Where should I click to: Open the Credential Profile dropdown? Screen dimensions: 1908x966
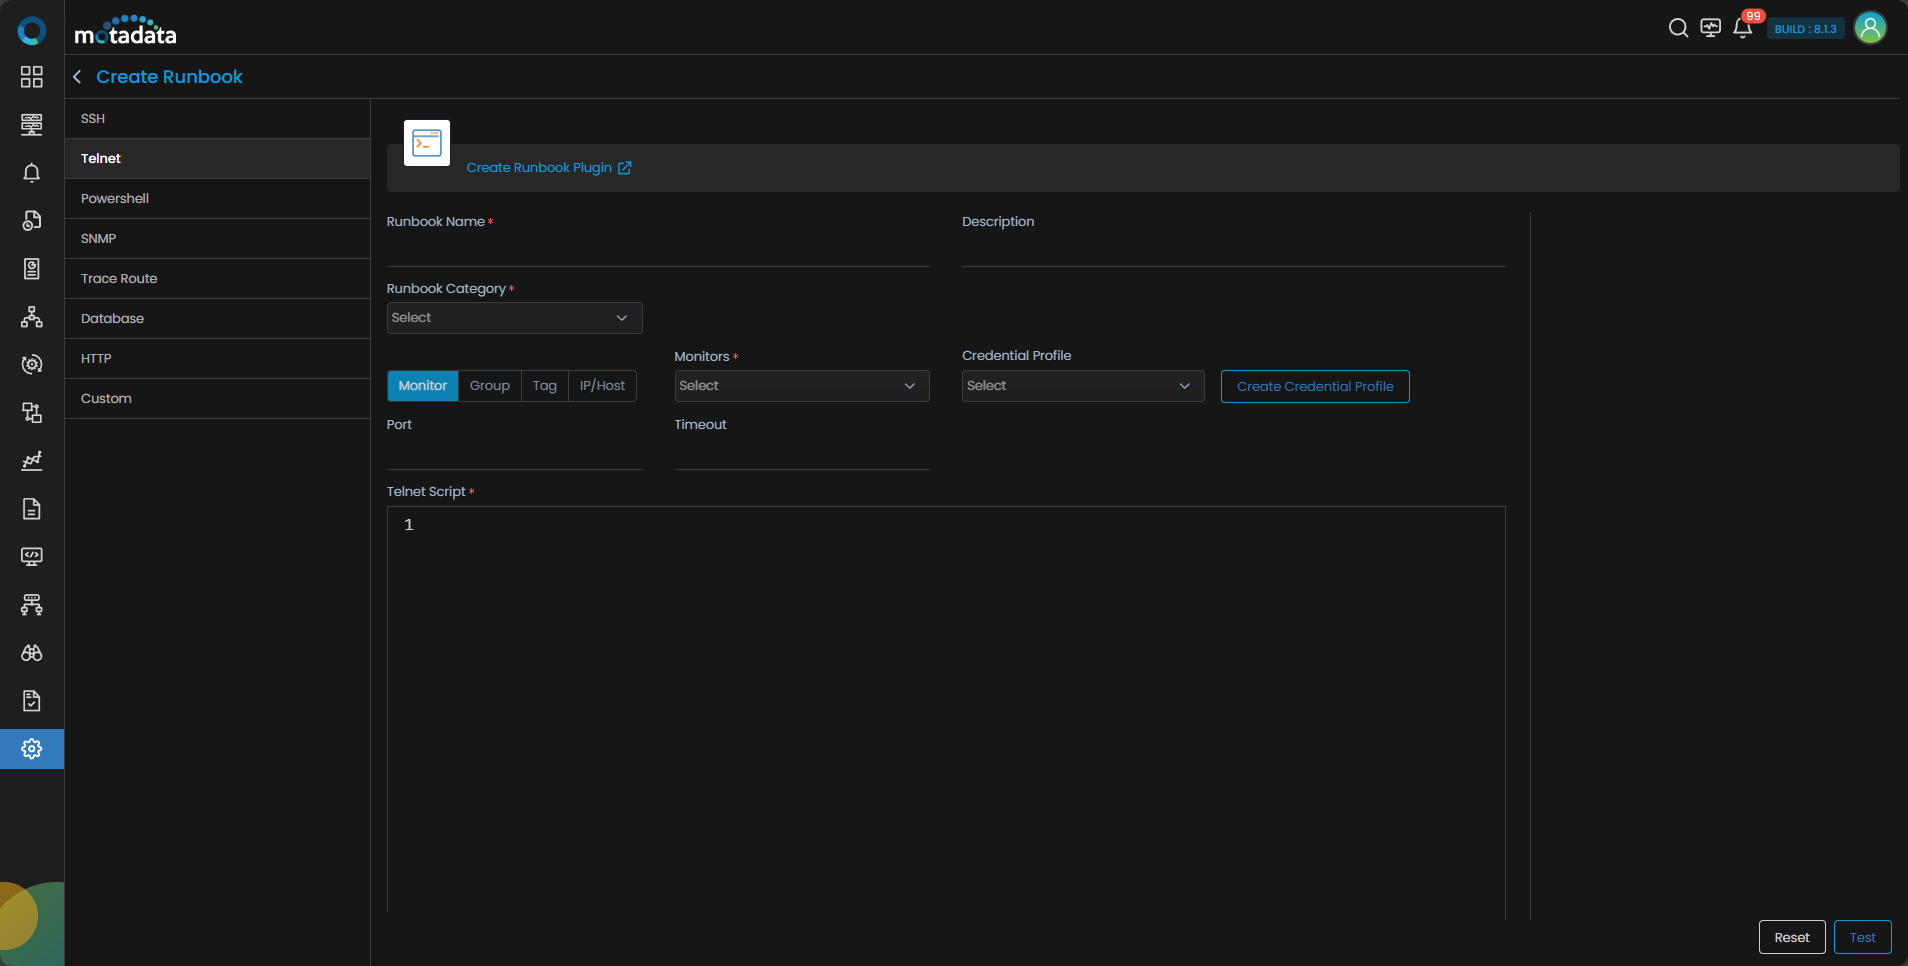click(x=1082, y=386)
